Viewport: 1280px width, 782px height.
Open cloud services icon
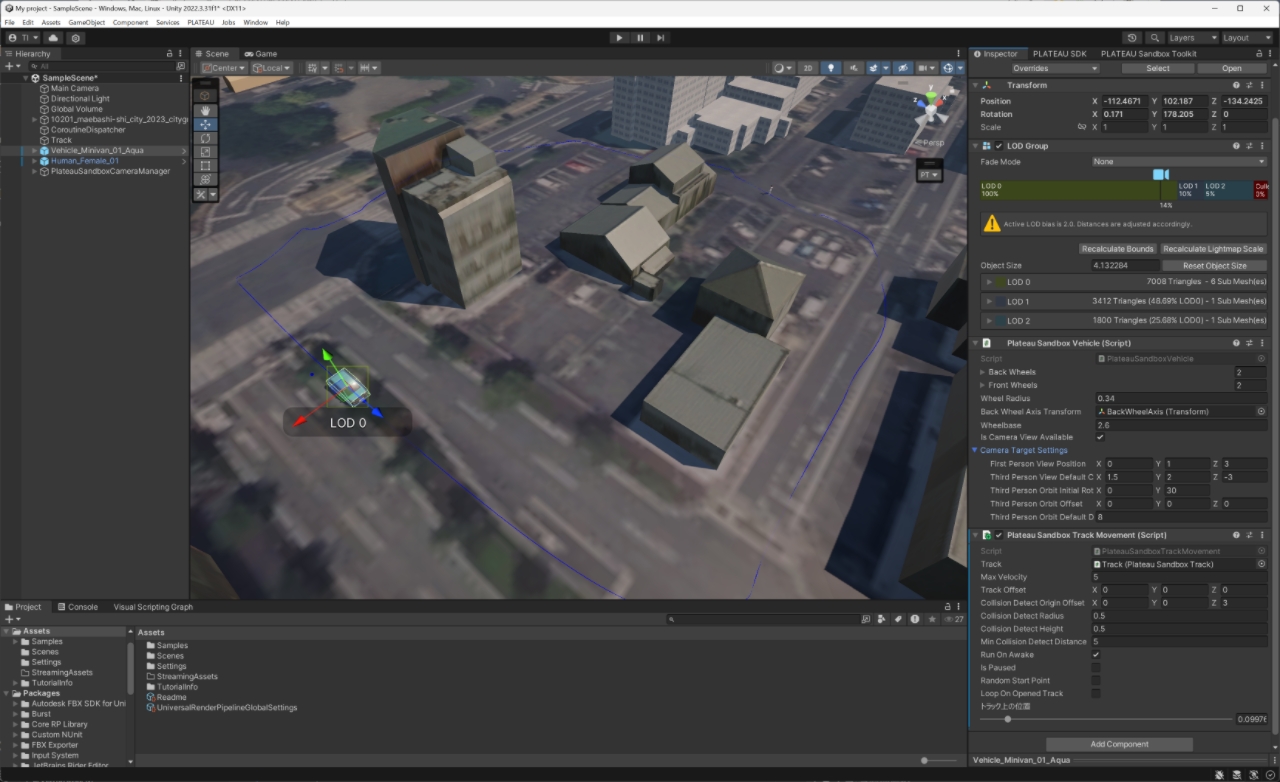53,38
